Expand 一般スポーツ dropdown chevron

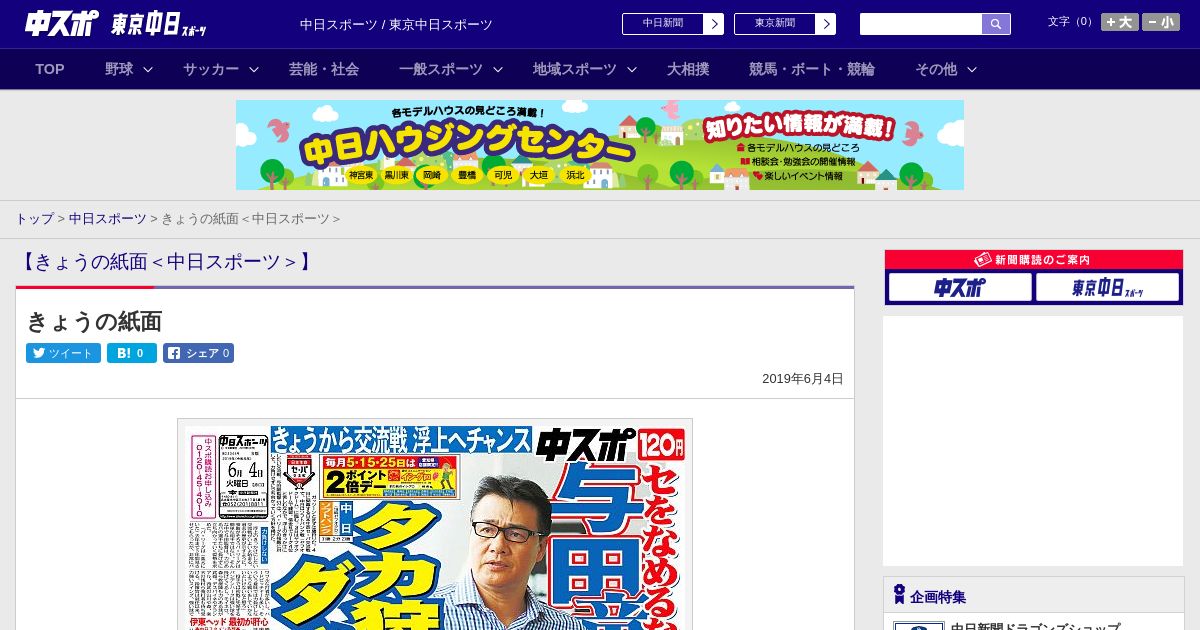pos(497,69)
